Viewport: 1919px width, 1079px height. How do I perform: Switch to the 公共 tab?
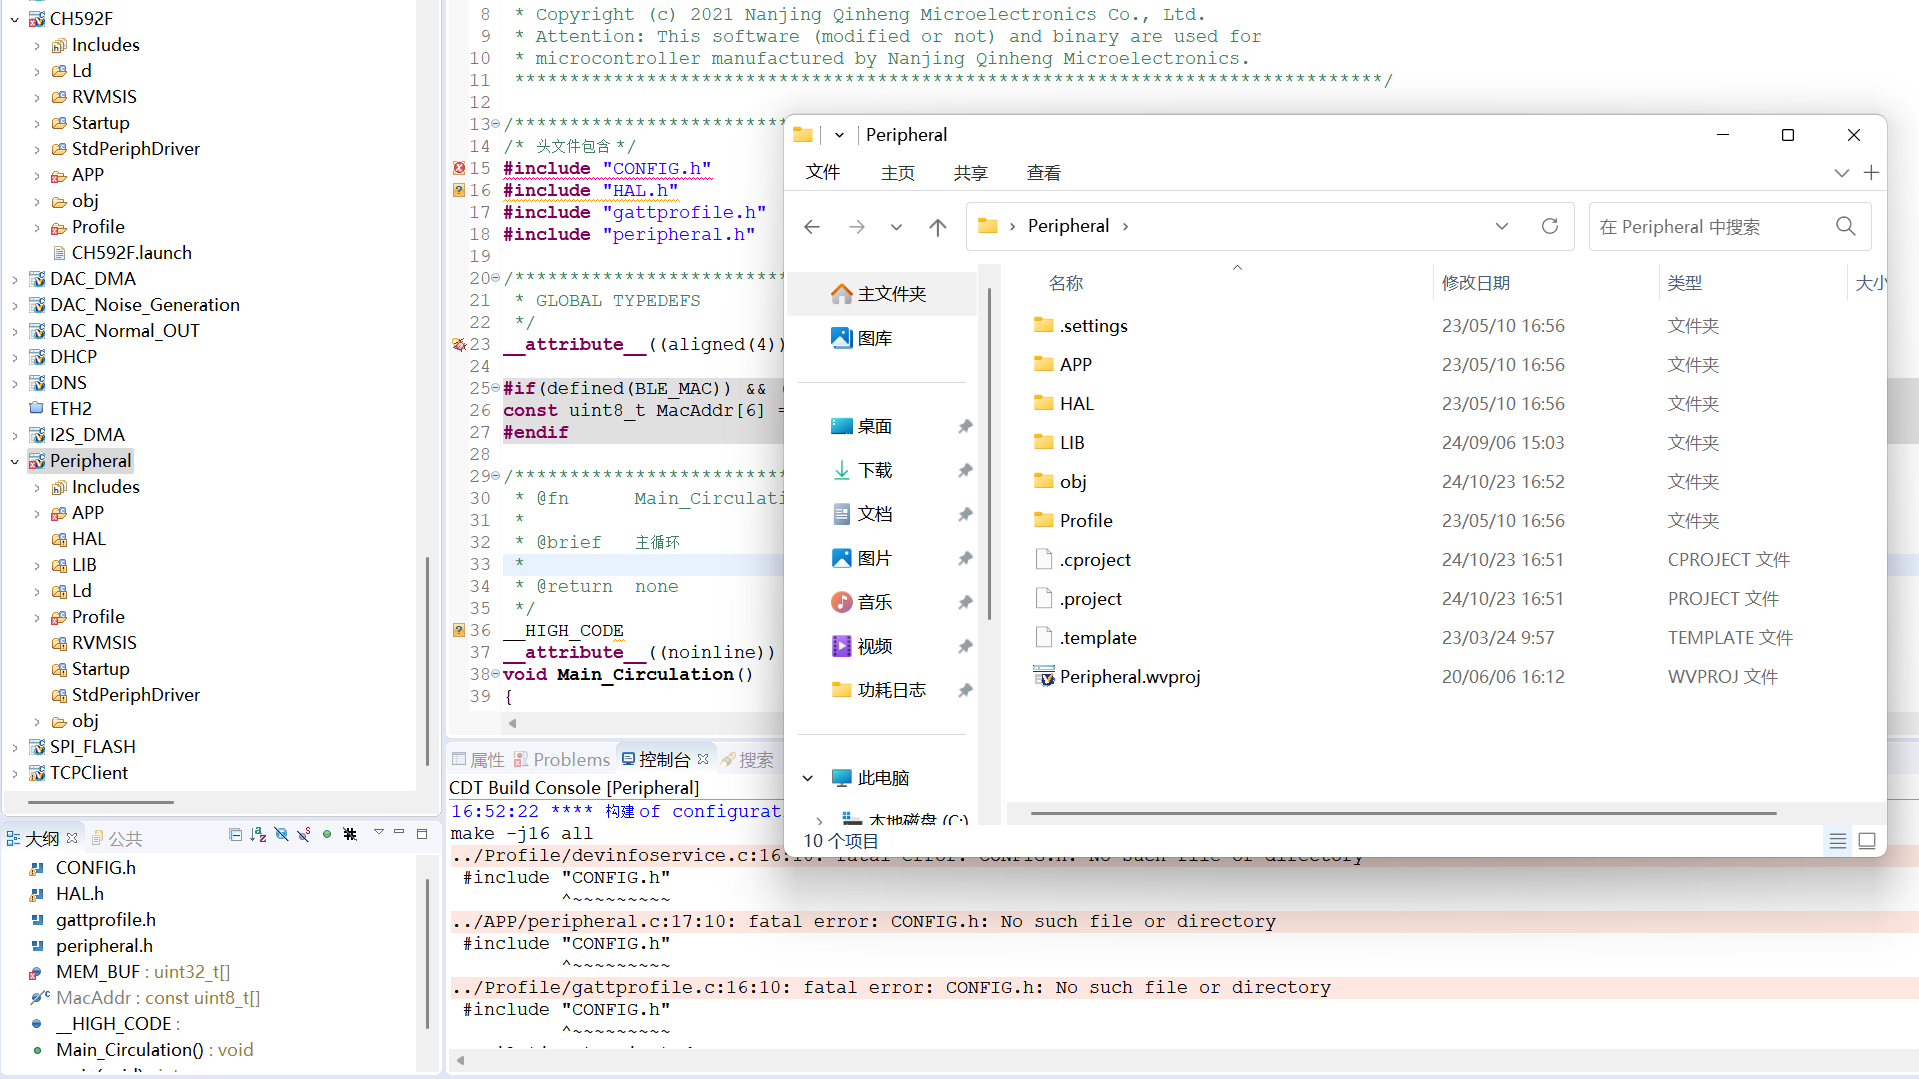118,839
